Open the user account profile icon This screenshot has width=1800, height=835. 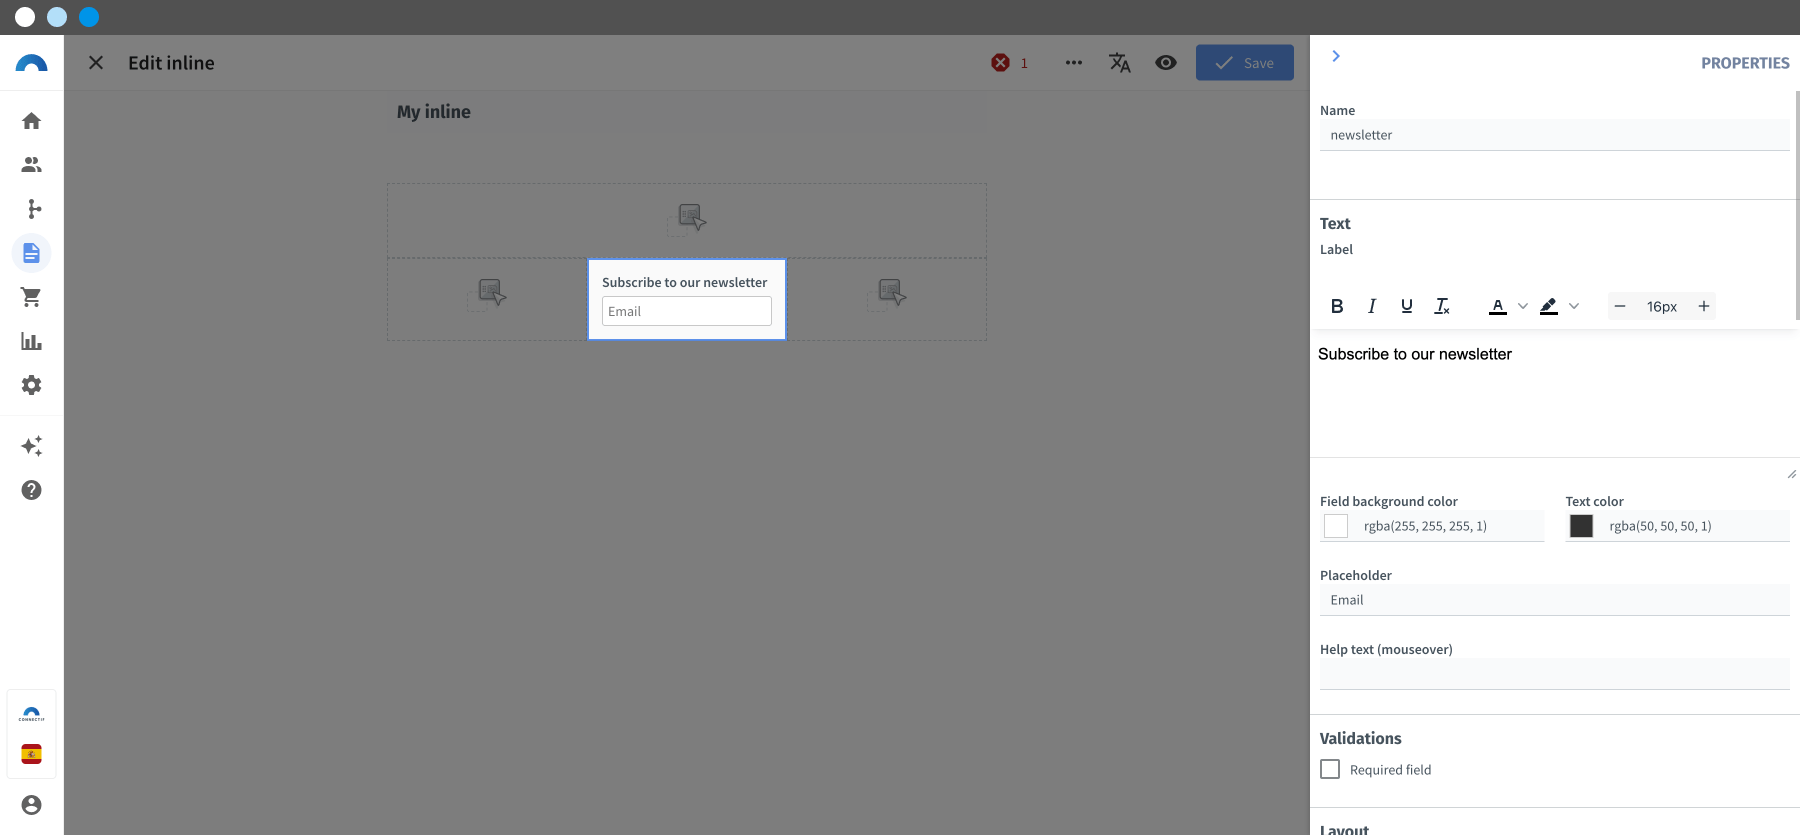point(31,805)
